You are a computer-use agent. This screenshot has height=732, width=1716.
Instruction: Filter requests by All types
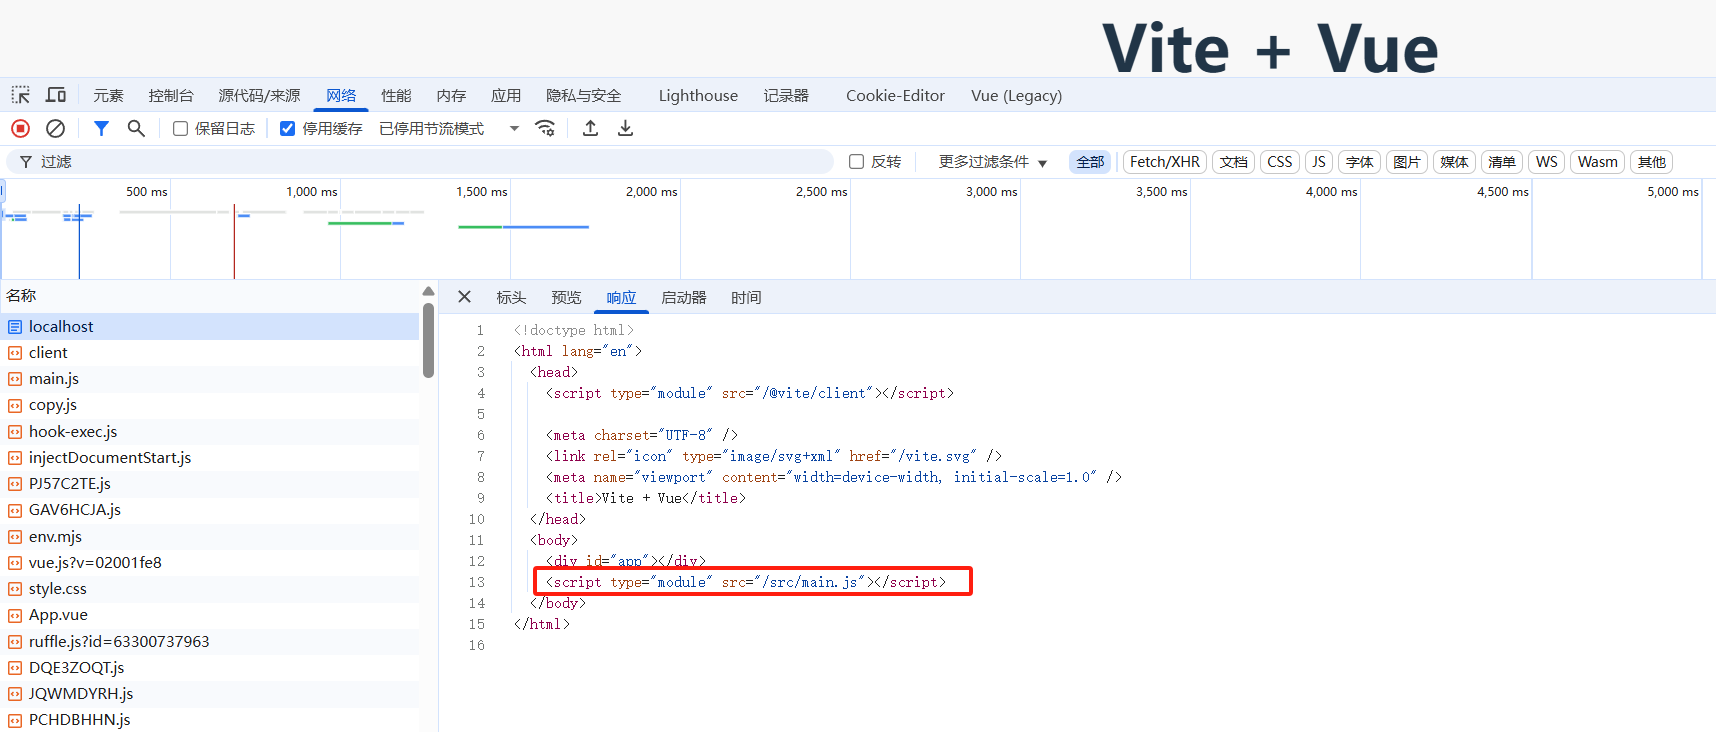point(1090,161)
